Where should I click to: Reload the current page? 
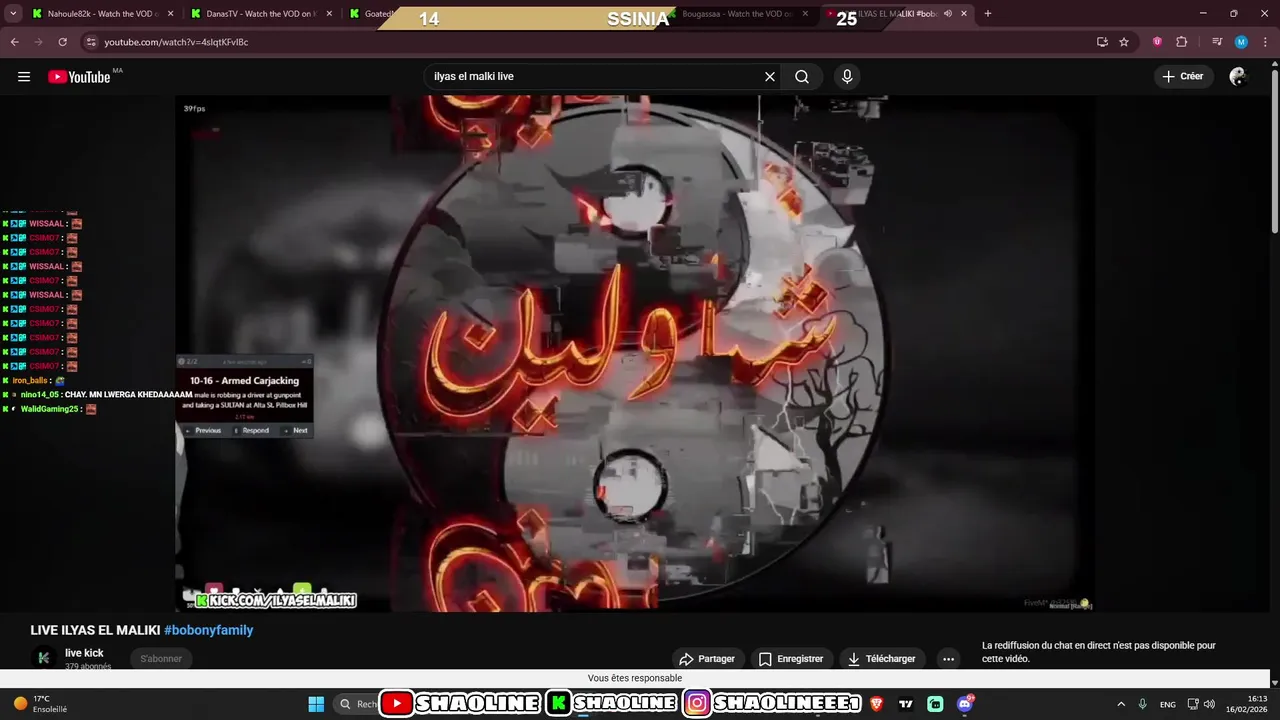click(63, 42)
